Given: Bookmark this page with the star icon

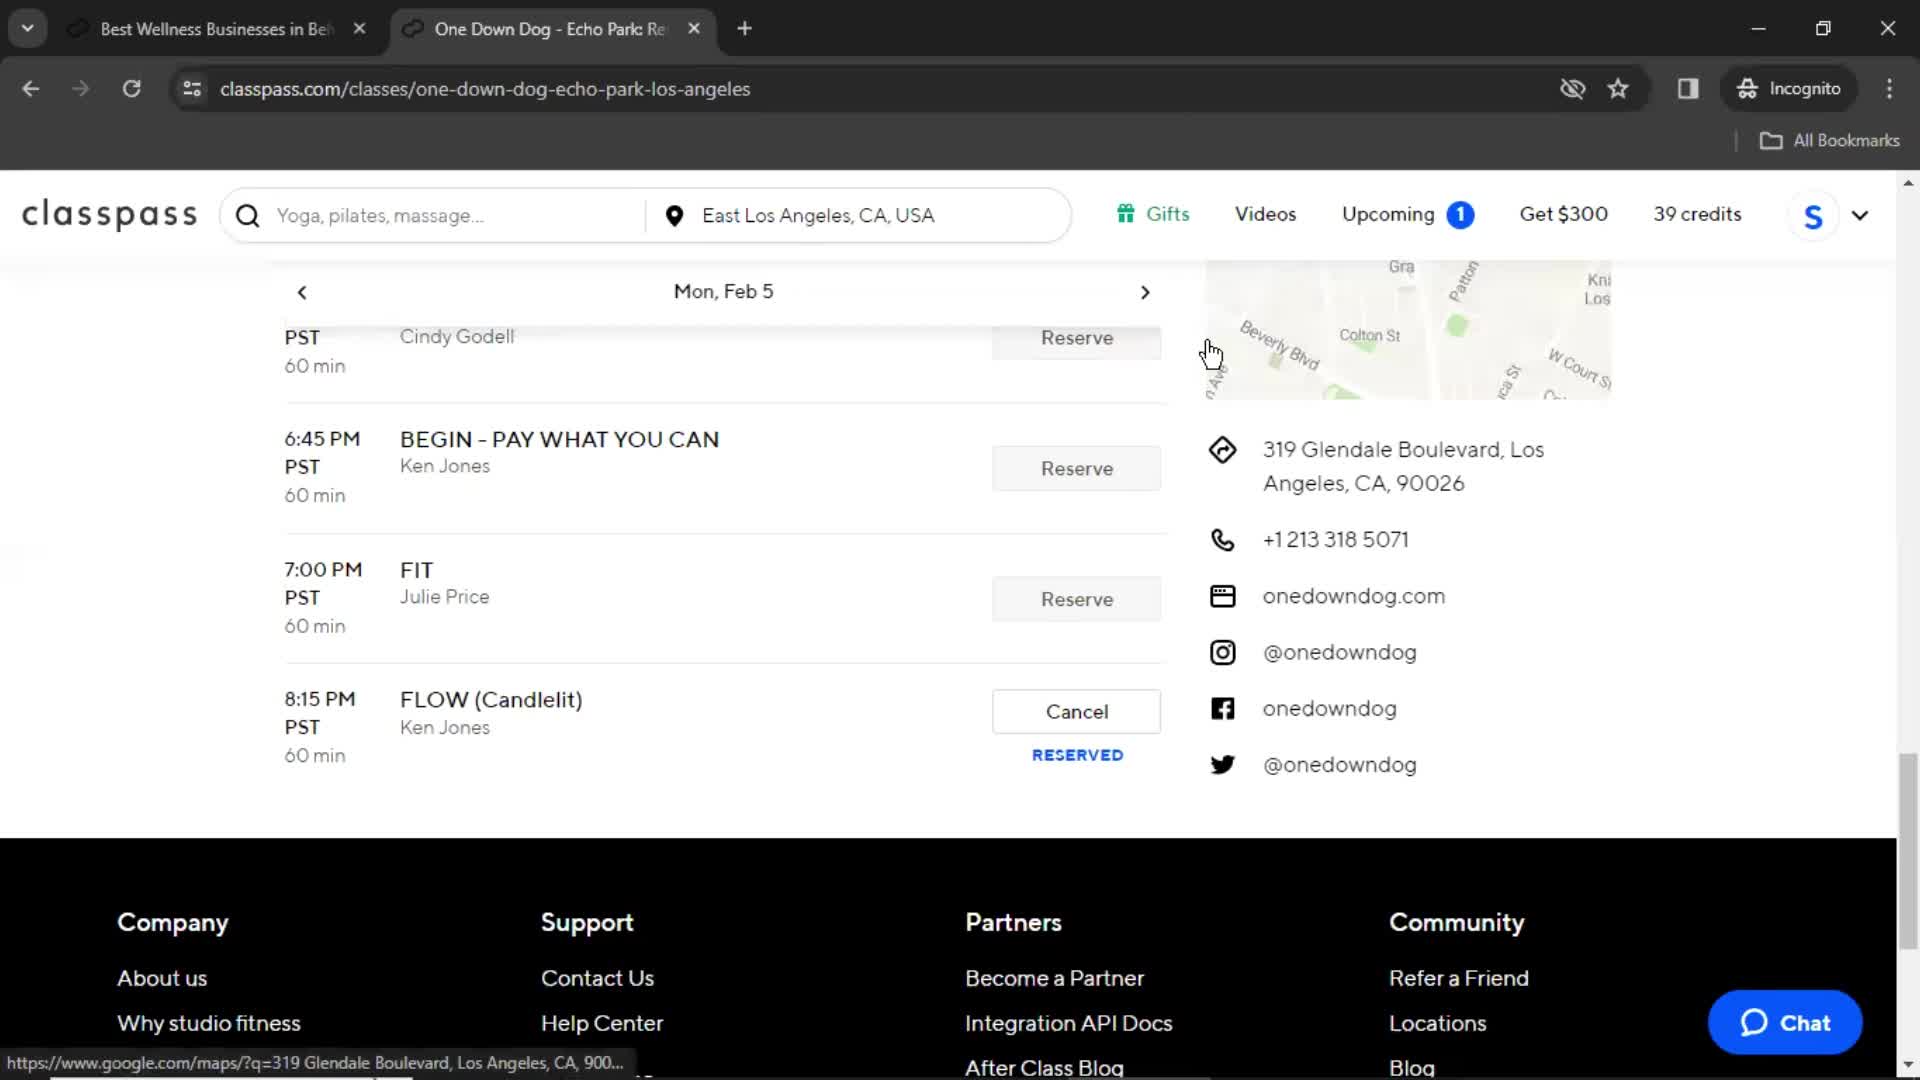Looking at the screenshot, I should tap(1618, 89).
